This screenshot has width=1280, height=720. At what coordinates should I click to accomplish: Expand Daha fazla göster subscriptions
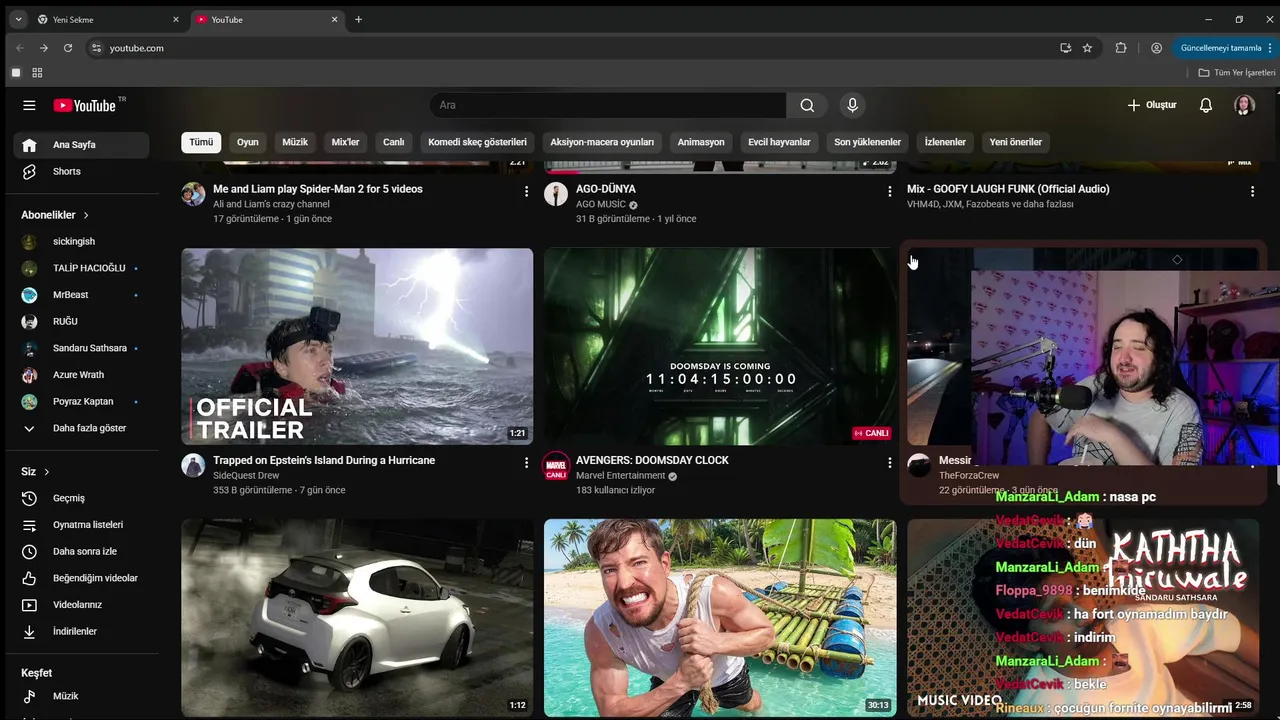pos(81,428)
